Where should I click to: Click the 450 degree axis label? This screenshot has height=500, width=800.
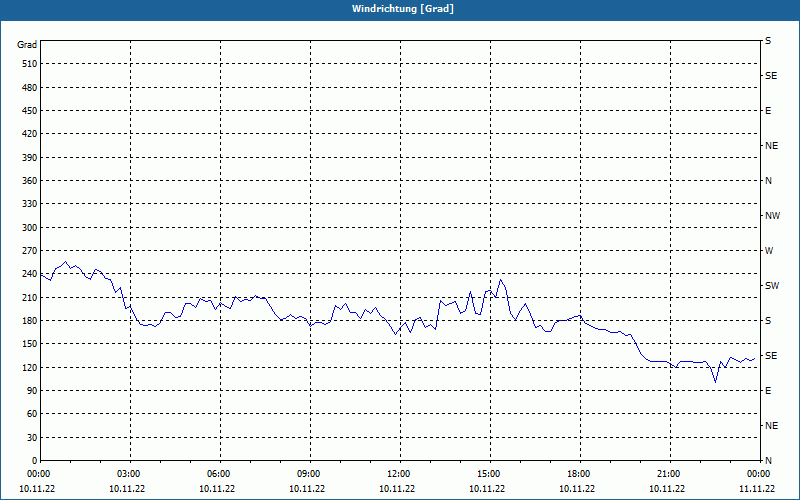point(30,111)
